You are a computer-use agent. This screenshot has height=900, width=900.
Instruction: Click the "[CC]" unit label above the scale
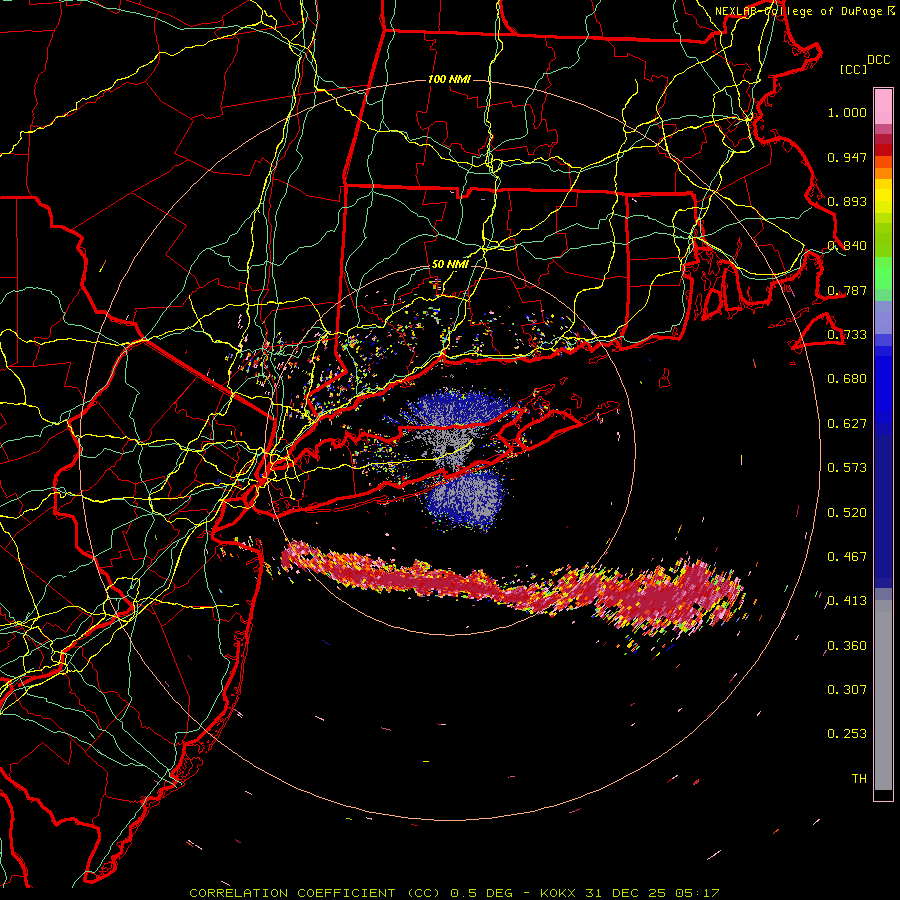pyautogui.click(x=853, y=69)
